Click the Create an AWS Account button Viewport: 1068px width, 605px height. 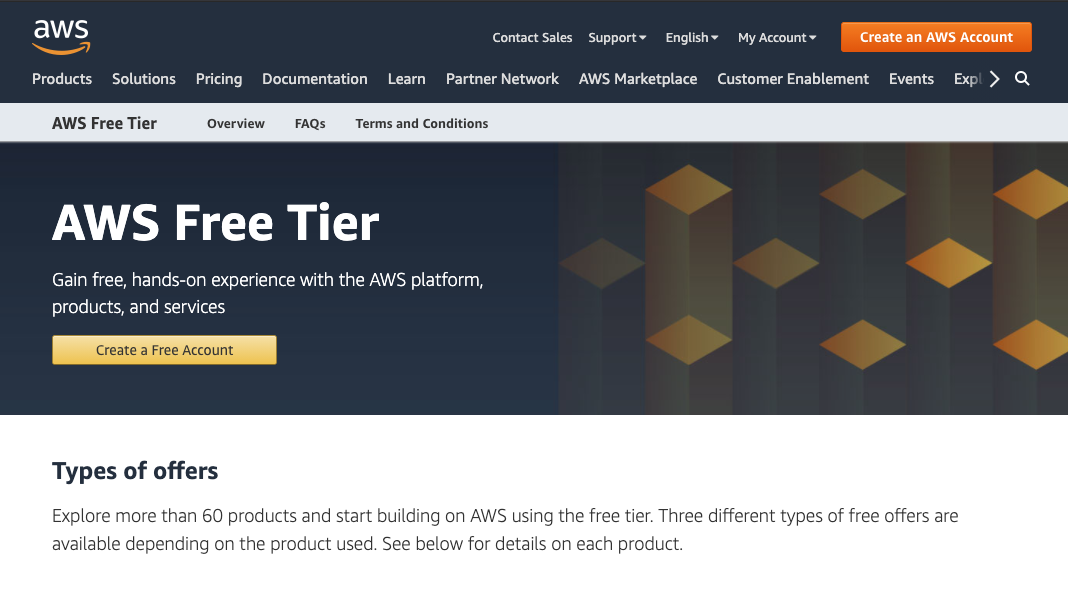(936, 37)
